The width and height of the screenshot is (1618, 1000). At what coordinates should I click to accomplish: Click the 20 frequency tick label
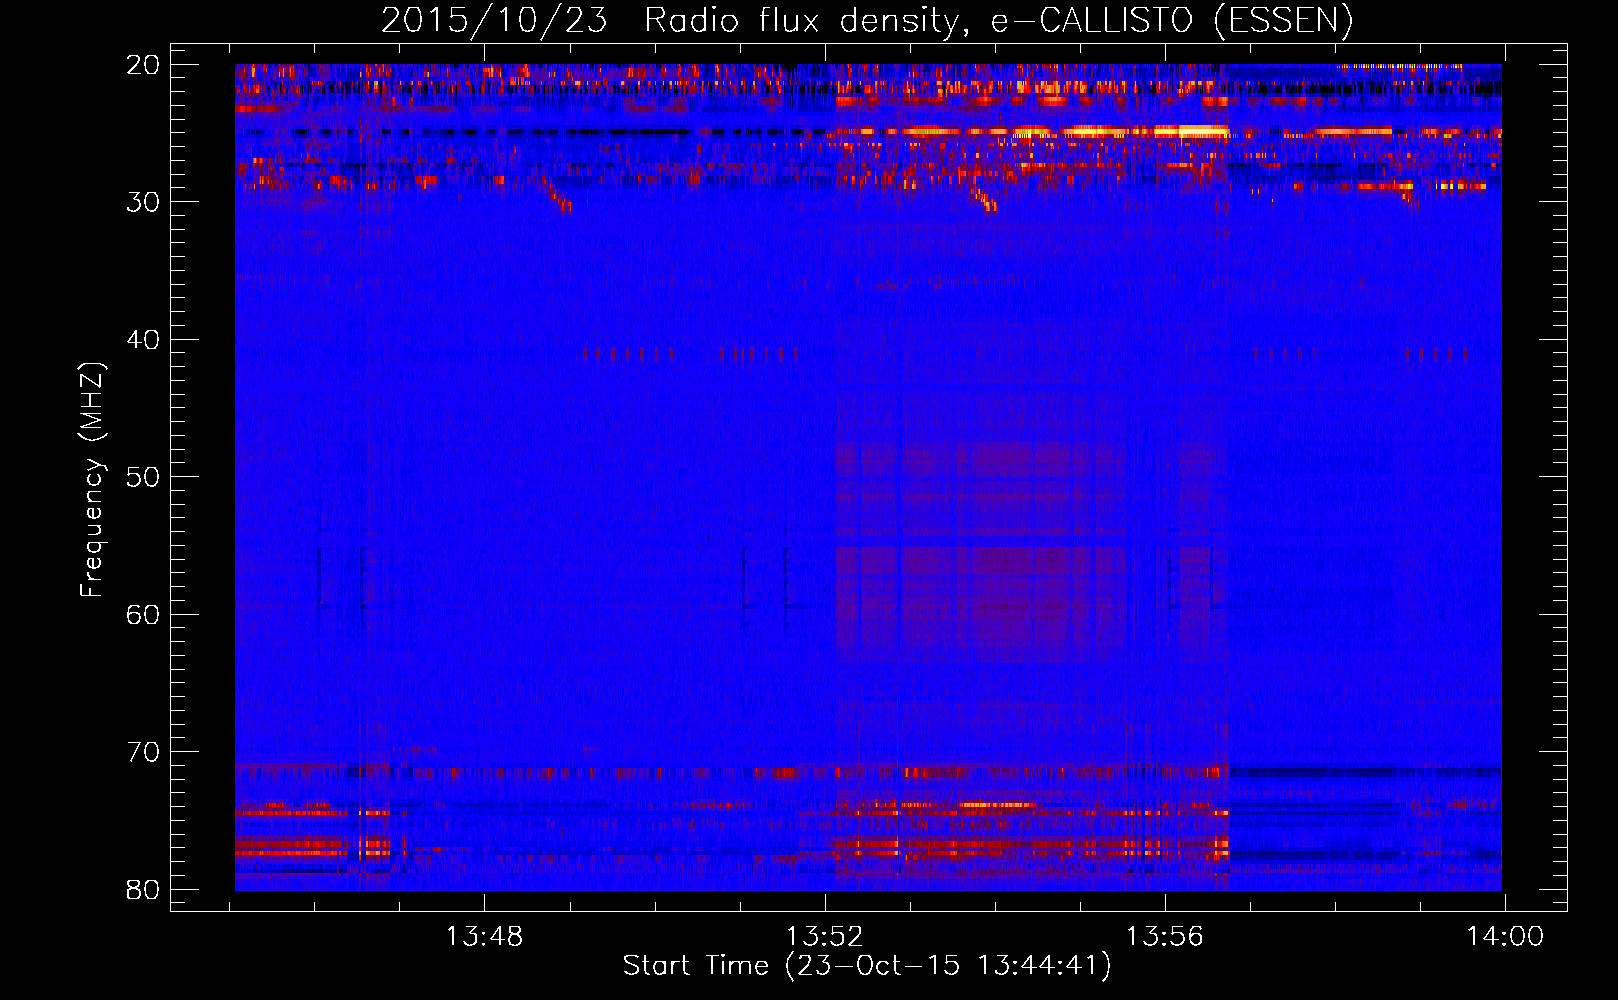pos(144,65)
